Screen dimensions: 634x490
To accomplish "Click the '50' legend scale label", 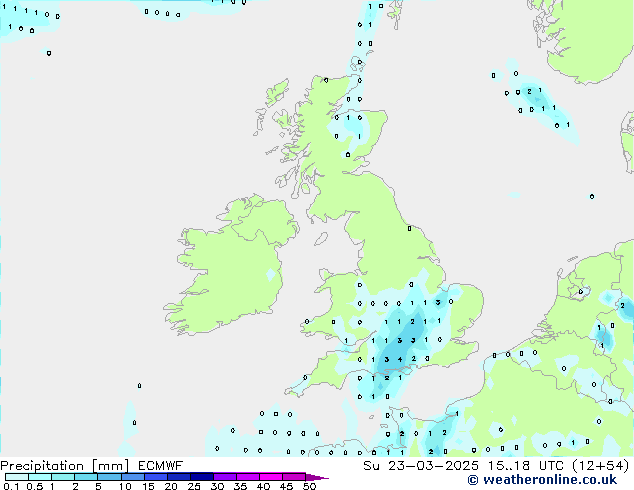I will coord(309,486).
